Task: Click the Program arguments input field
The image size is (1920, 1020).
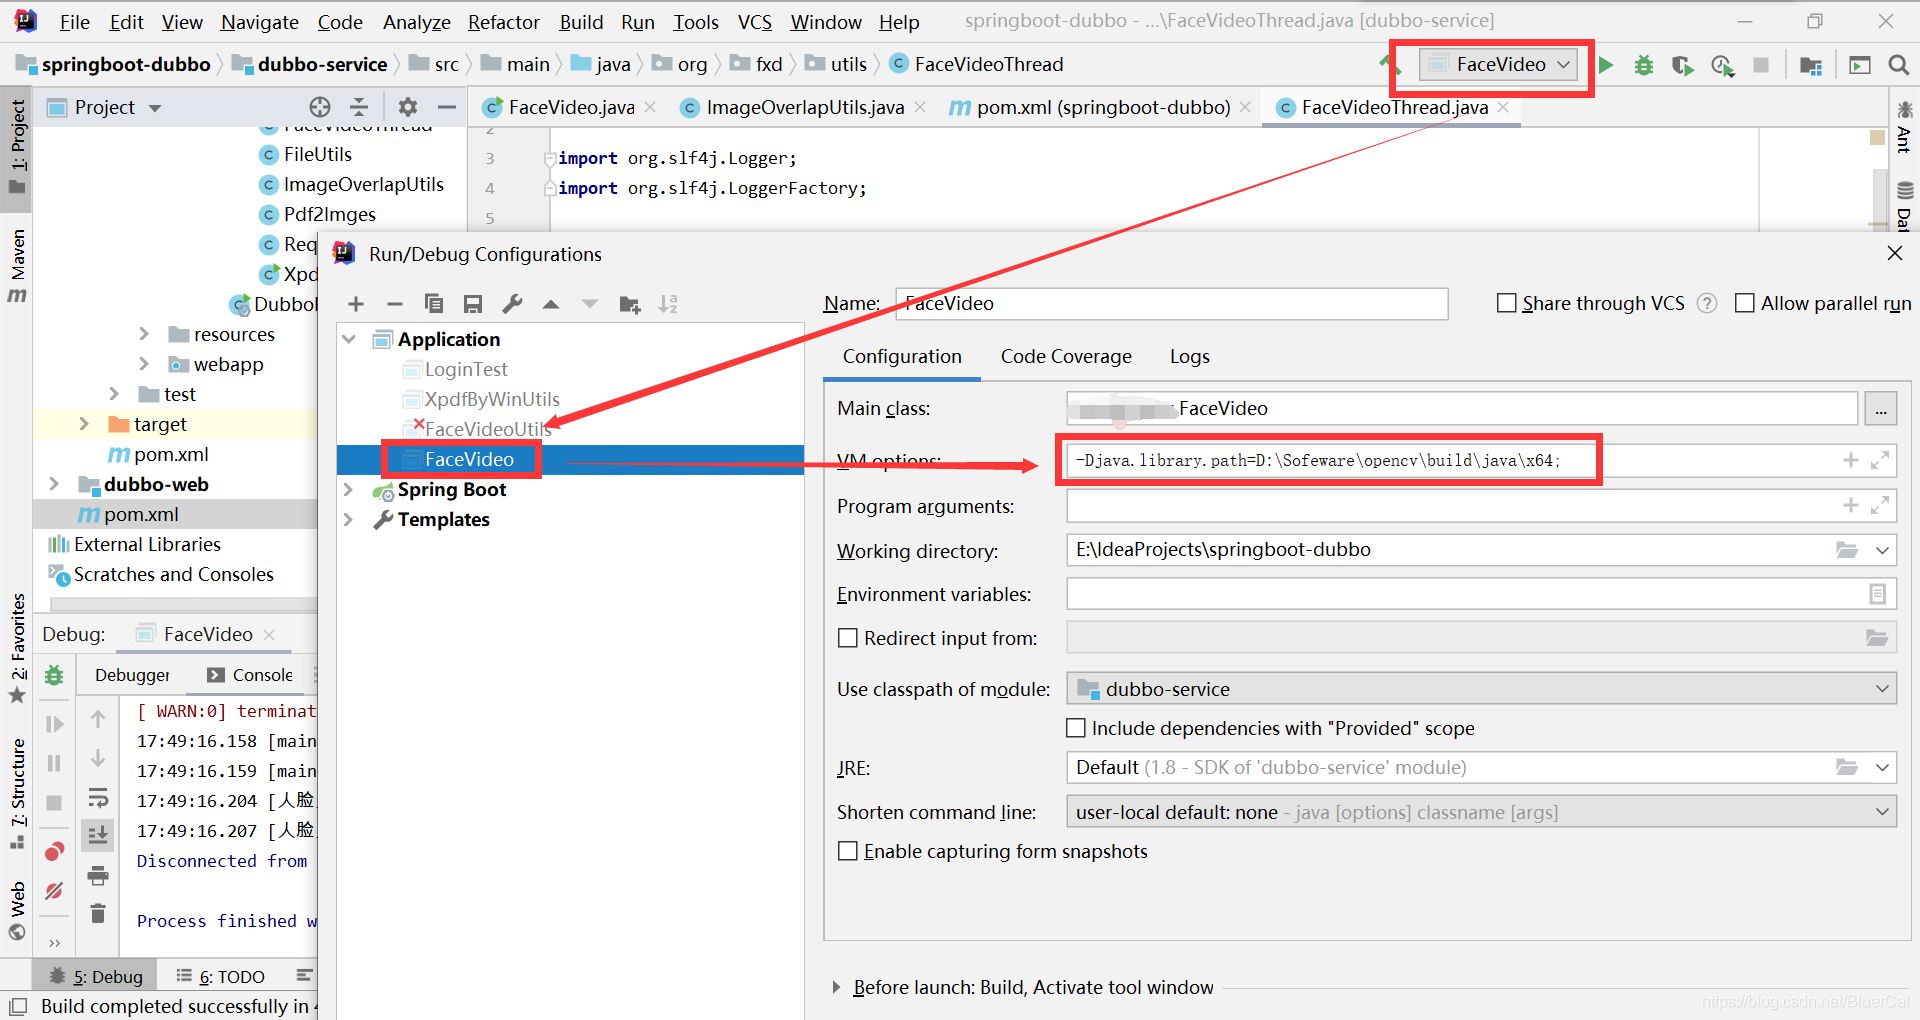Action: [1450, 506]
